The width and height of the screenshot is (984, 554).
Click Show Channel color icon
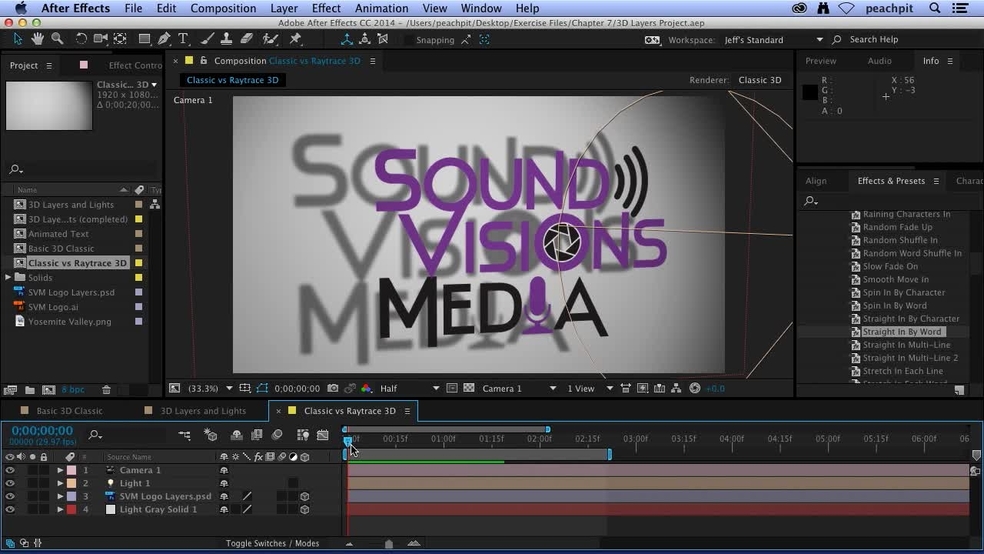pyautogui.click(x=366, y=388)
